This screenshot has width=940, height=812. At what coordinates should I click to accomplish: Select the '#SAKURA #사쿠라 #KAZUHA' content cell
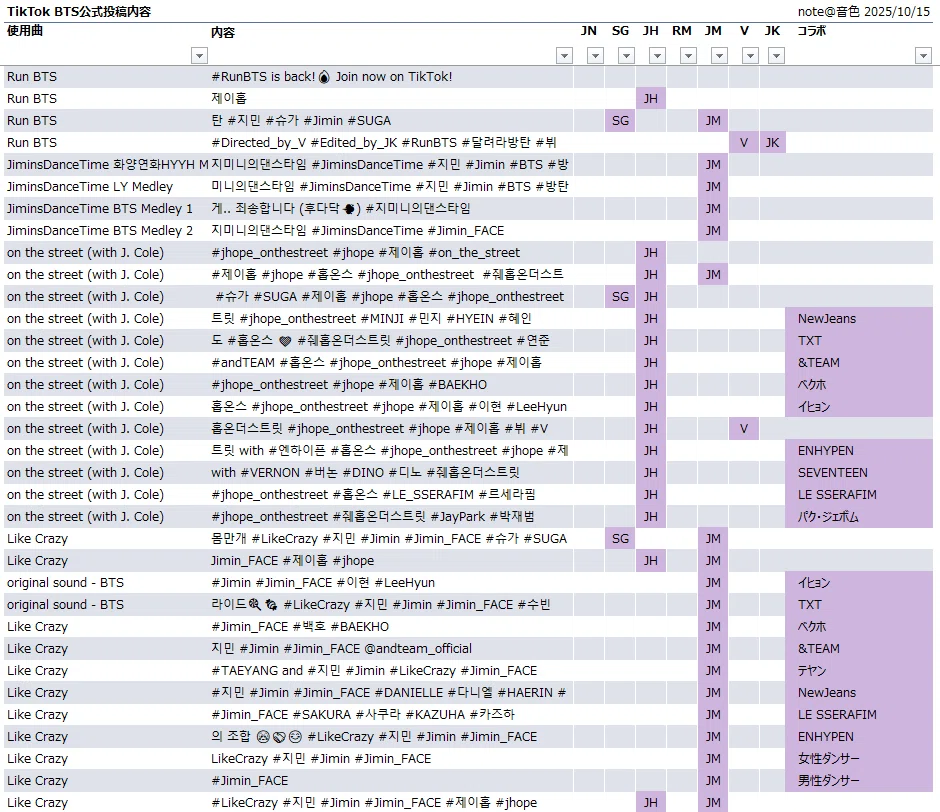tap(391, 715)
